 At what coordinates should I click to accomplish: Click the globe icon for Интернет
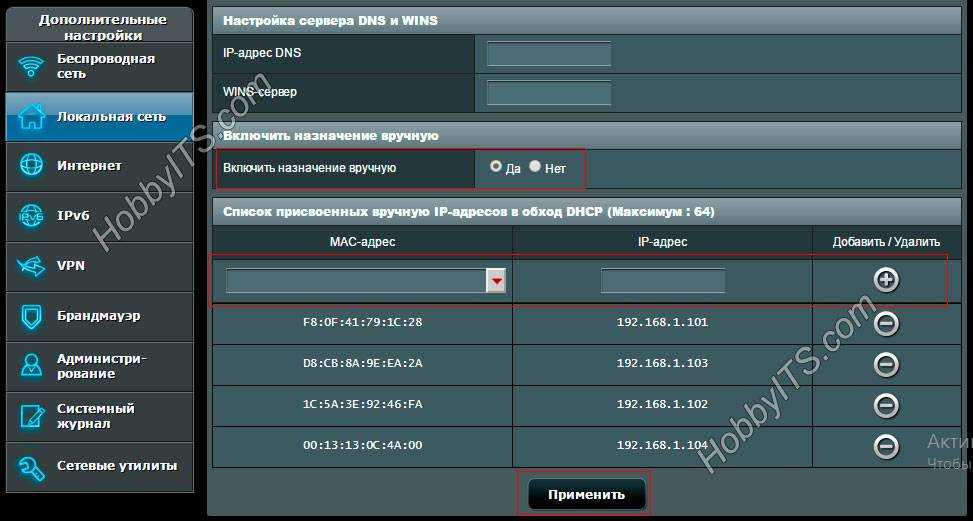coord(32,166)
